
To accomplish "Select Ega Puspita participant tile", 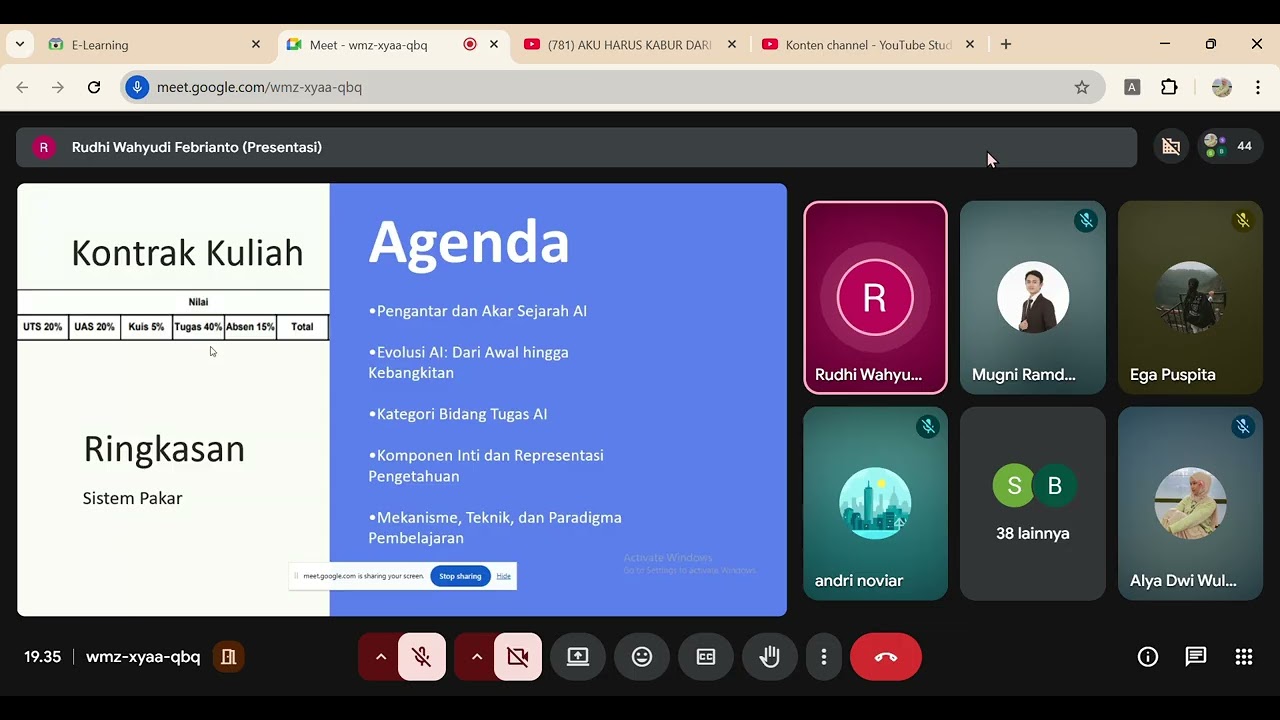I will pyautogui.click(x=1190, y=297).
